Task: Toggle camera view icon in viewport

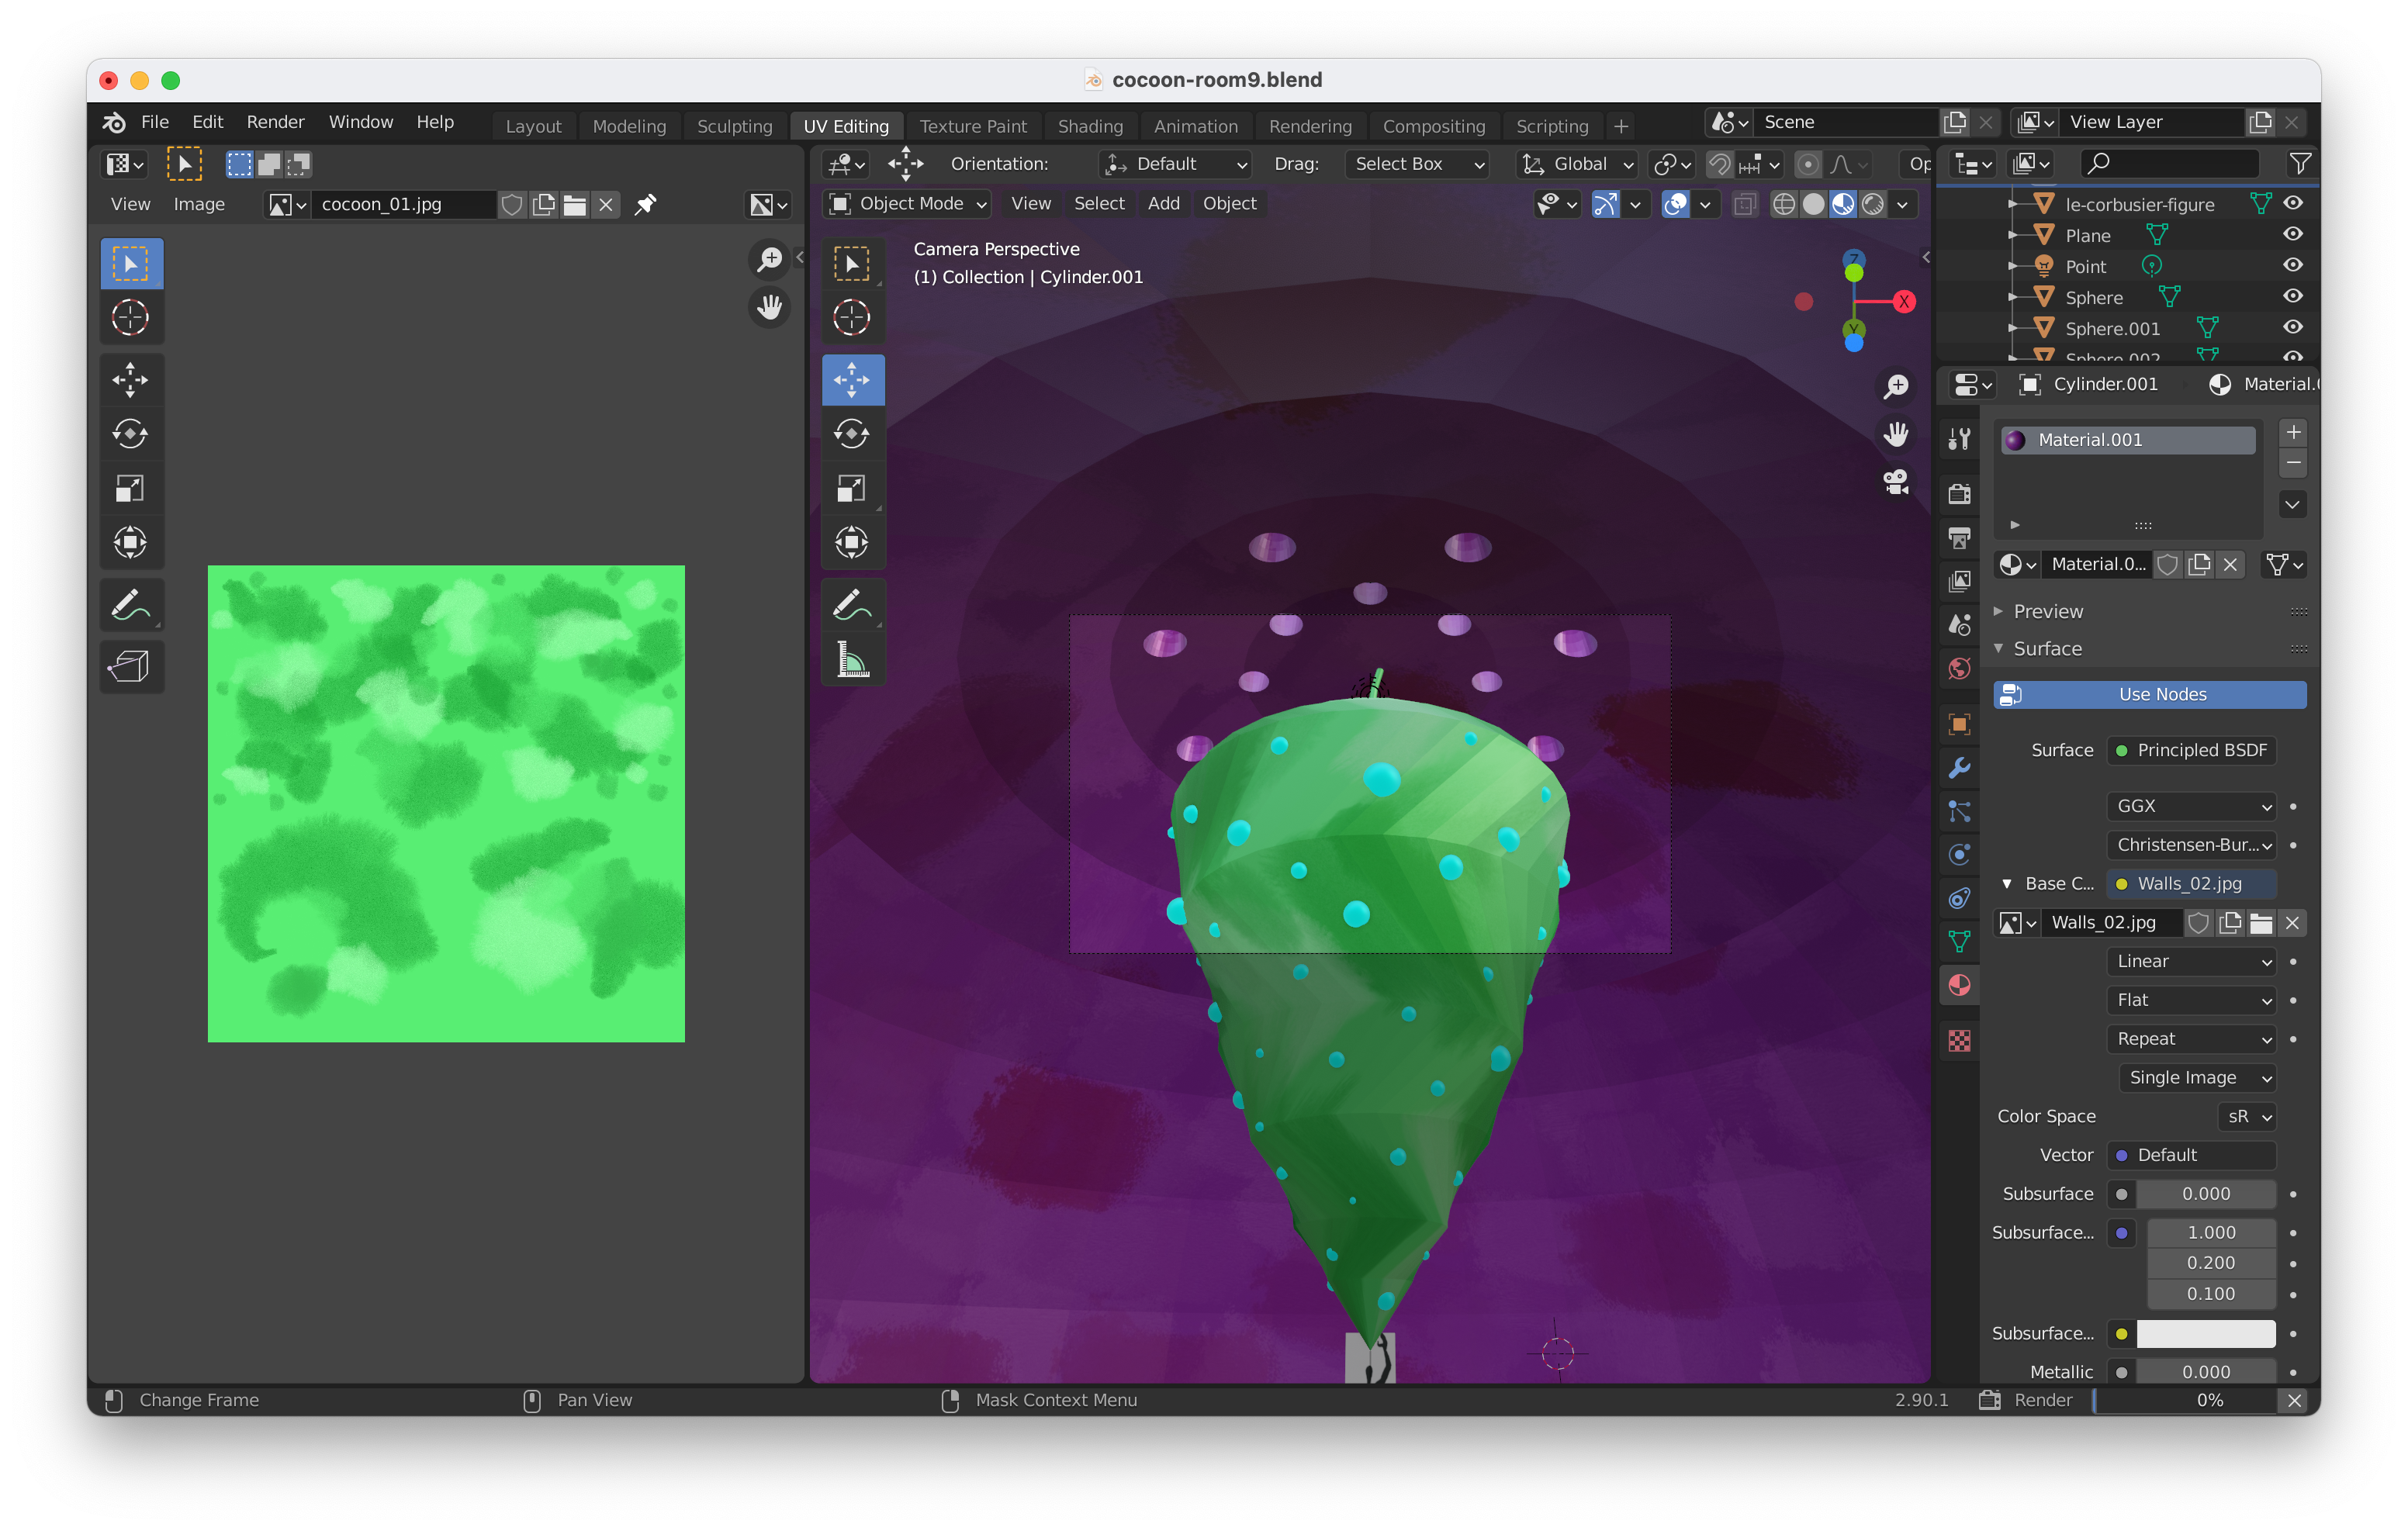Action: click(x=1895, y=483)
